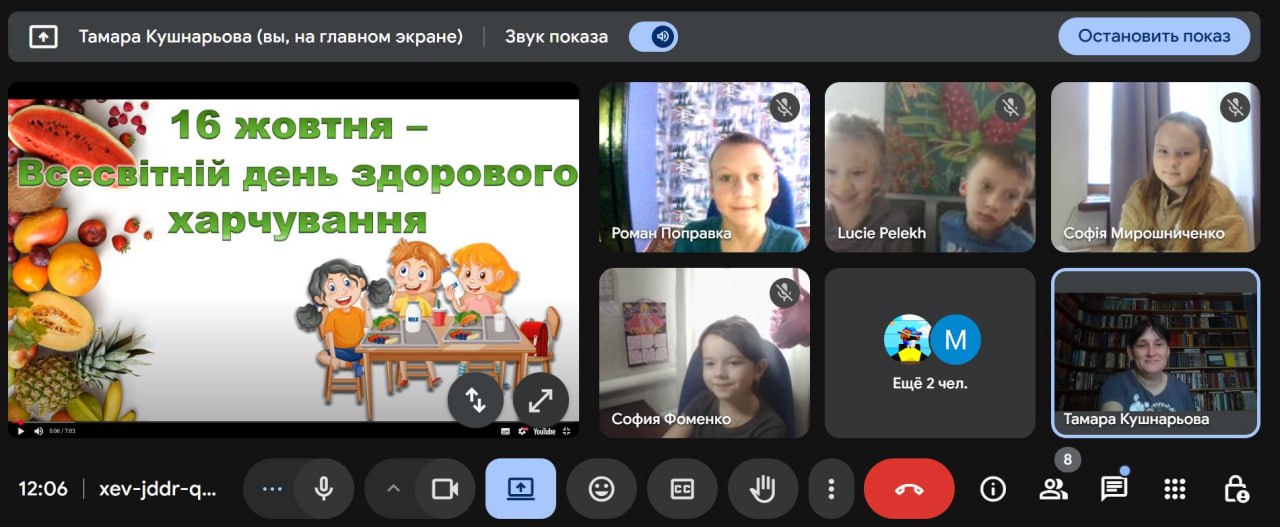Show the participants list
Viewport: 1280px width, 527px height.
pyautogui.click(x=1053, y=488)
